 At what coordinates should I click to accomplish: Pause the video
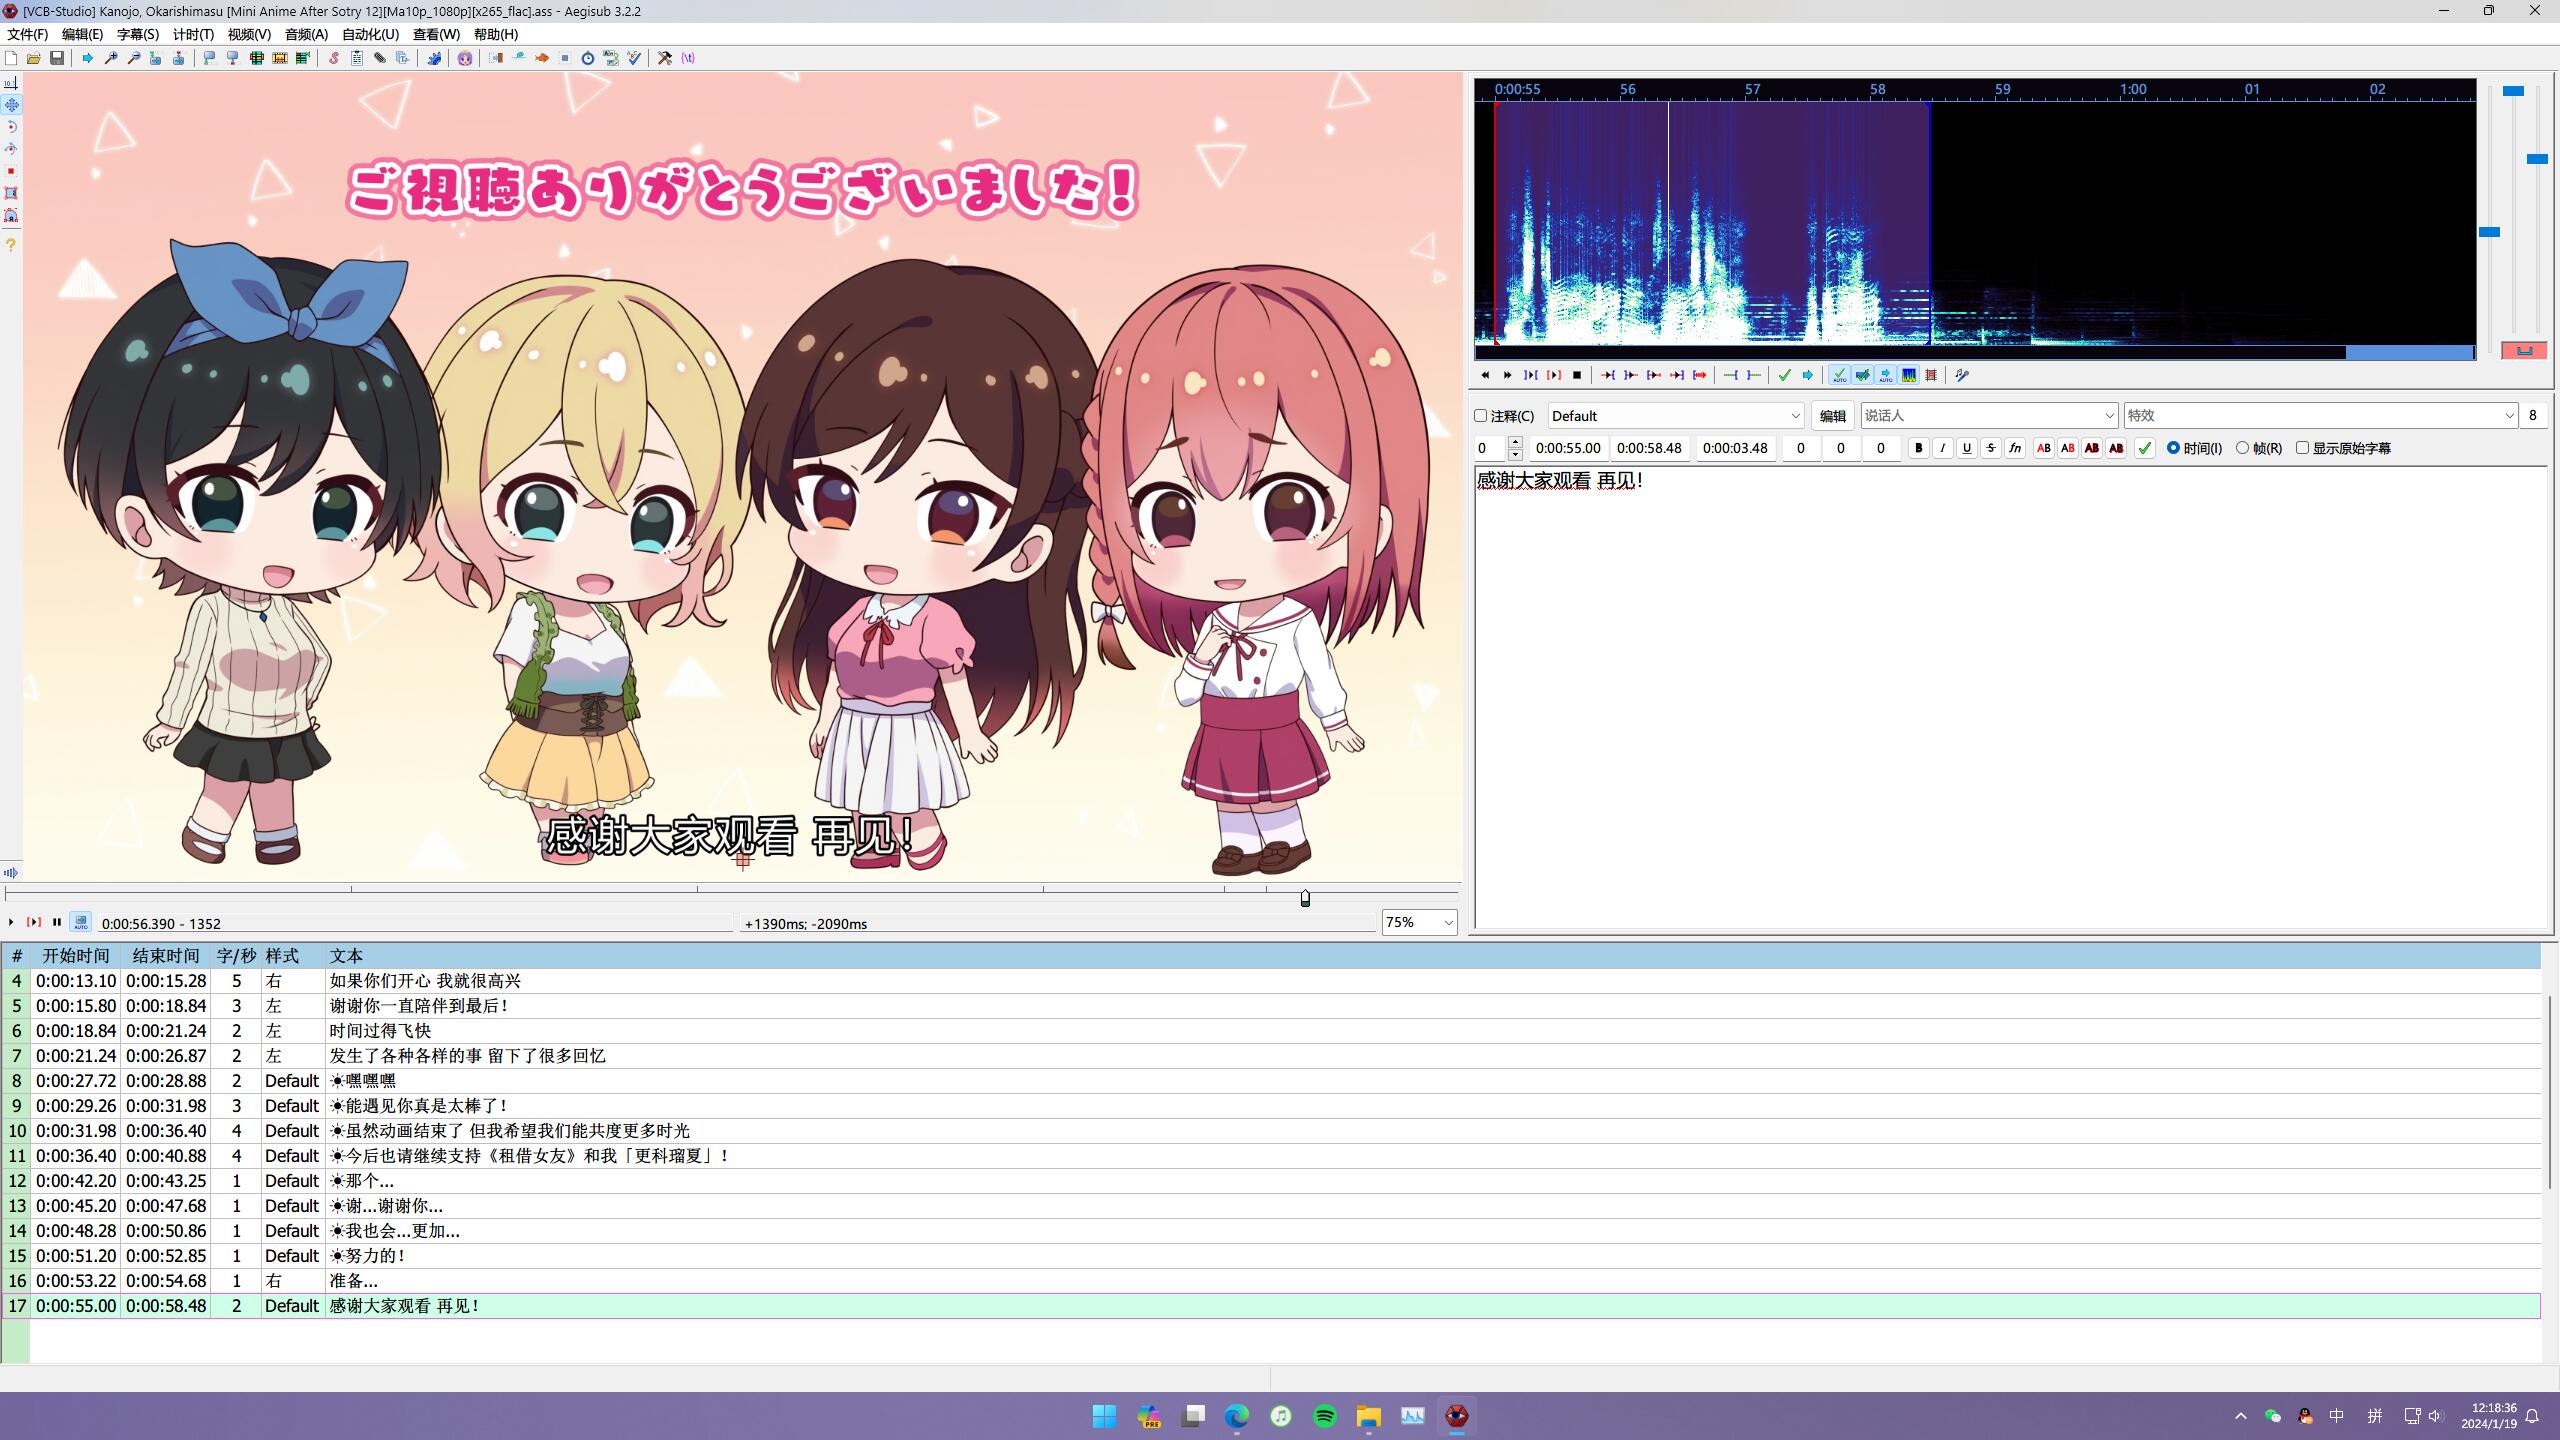pyautogui.click(x=57, y=922)
